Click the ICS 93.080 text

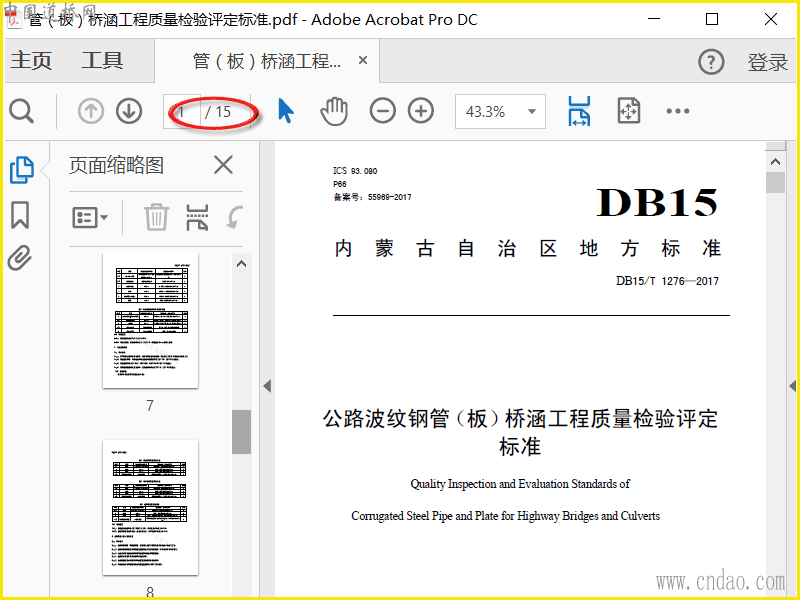click(355, 171)
